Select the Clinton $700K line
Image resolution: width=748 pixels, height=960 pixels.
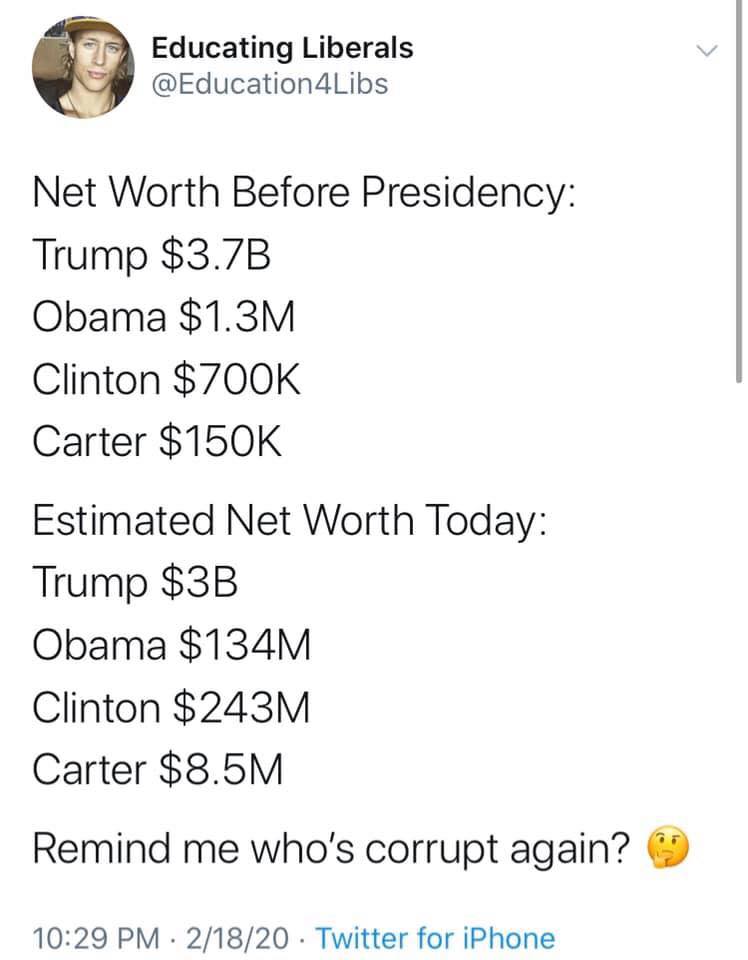point(166,380)
